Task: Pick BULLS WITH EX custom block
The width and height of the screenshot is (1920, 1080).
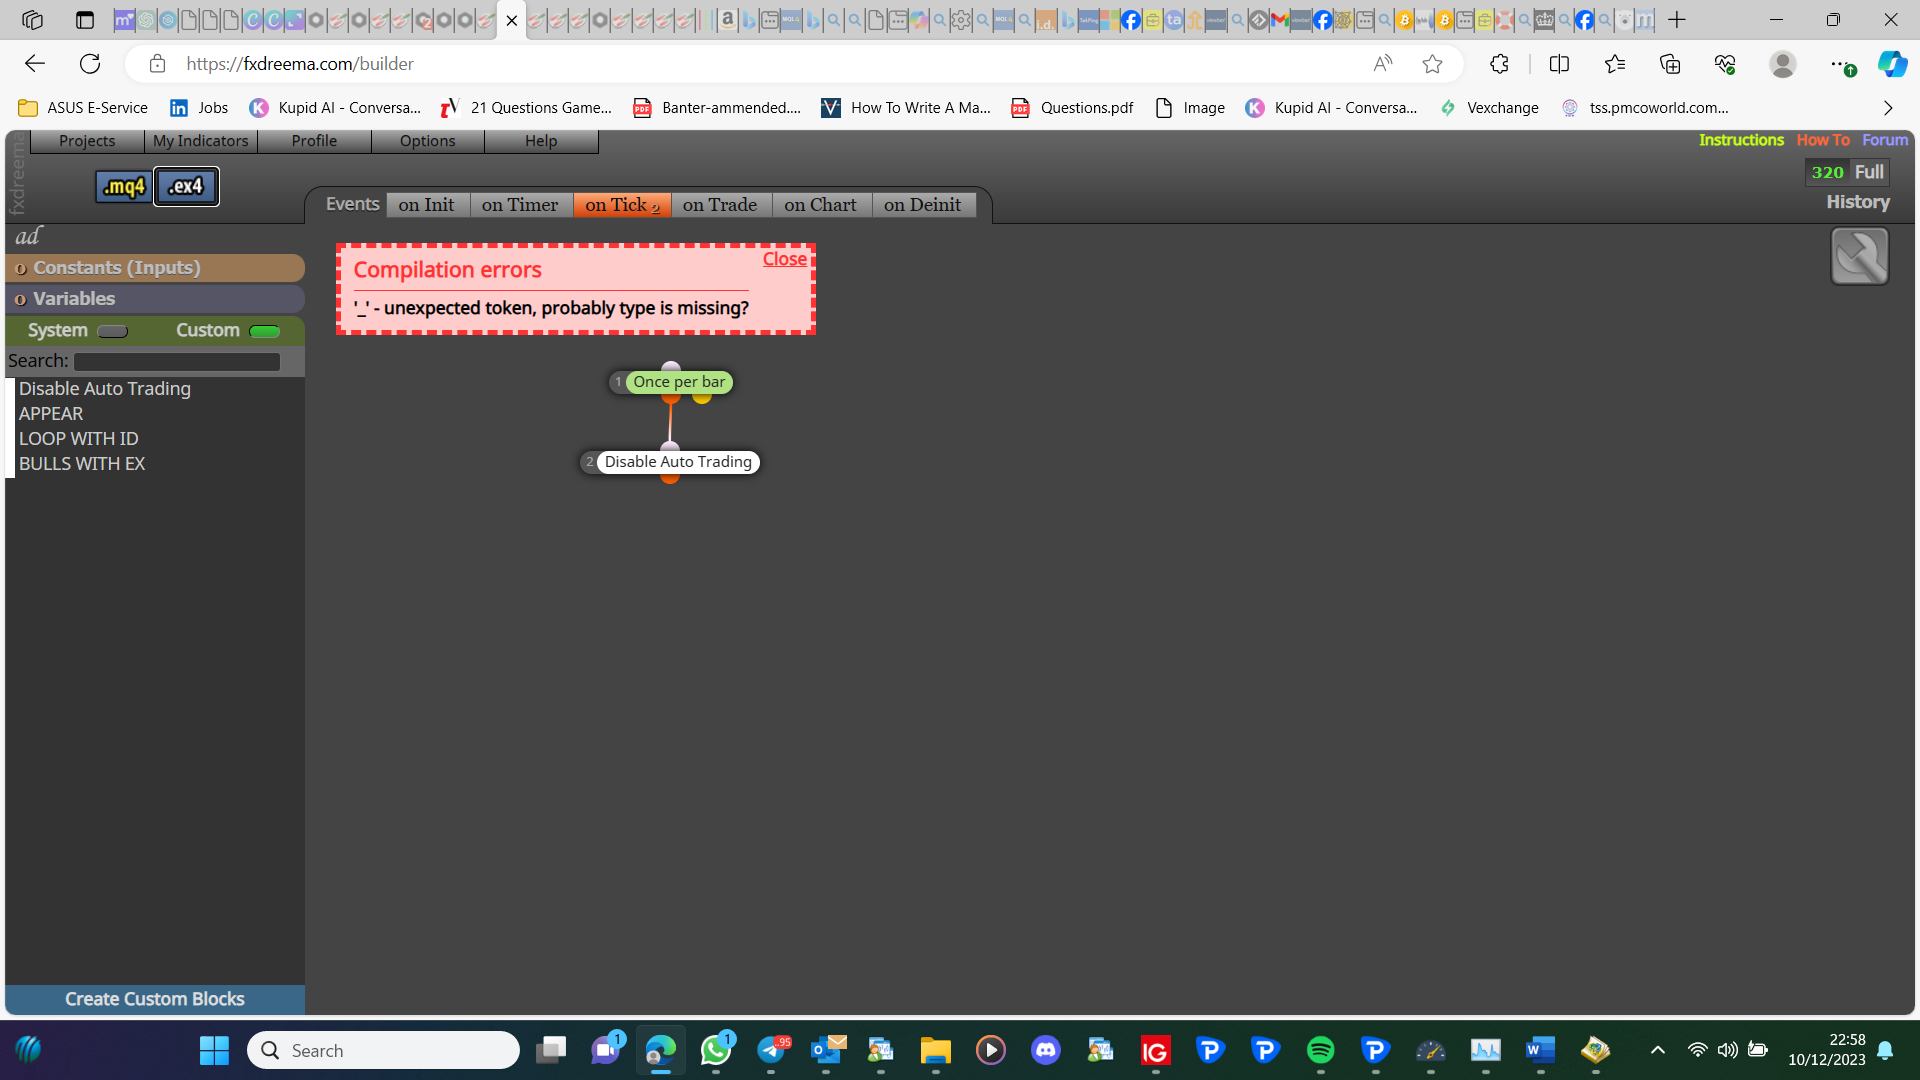Action: click(x=82, y=464)
